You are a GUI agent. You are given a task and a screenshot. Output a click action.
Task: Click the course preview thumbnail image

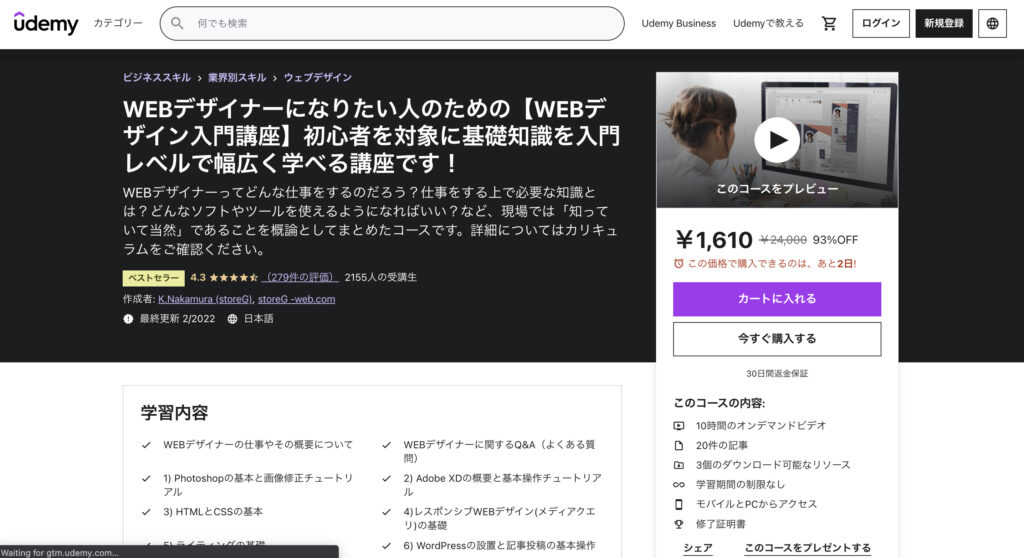click(776, 140)
